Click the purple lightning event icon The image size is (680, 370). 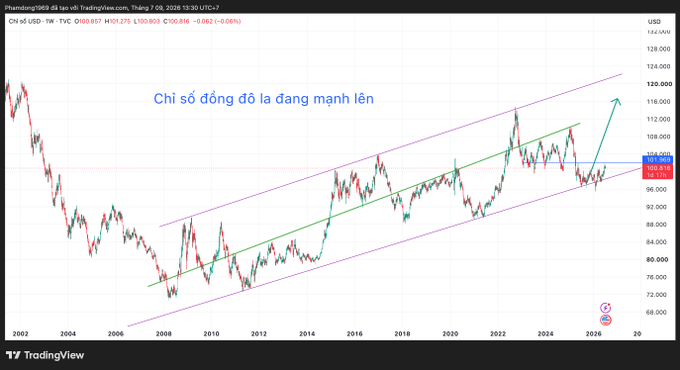coord(605,308)
